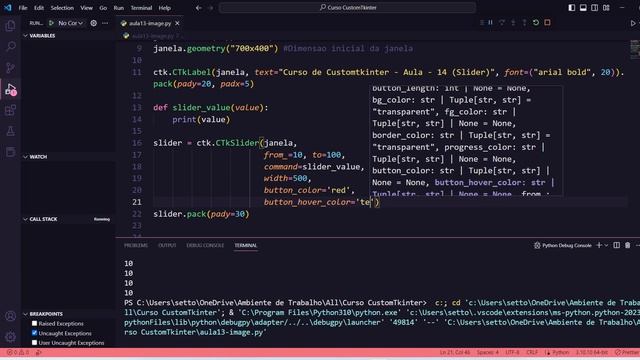Open the Accounts icon in activity bar

pyautogui.click(x=11, y=316)
